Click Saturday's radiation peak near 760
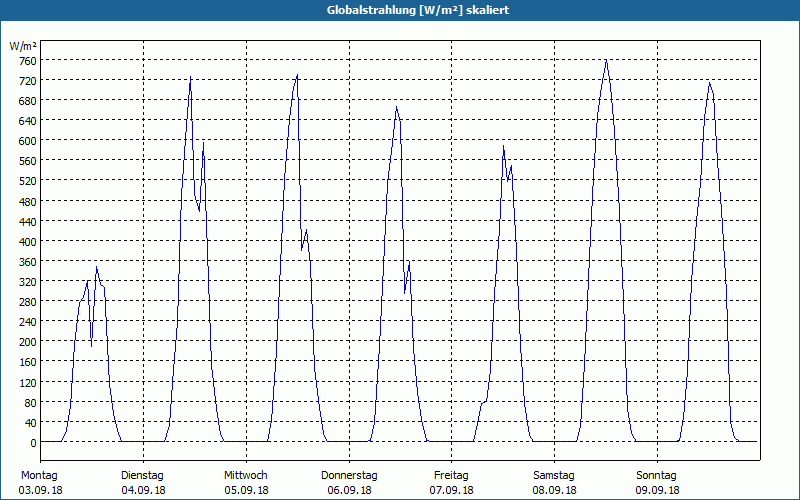Viewport: 800px width, 500px height. pos(606,60)
